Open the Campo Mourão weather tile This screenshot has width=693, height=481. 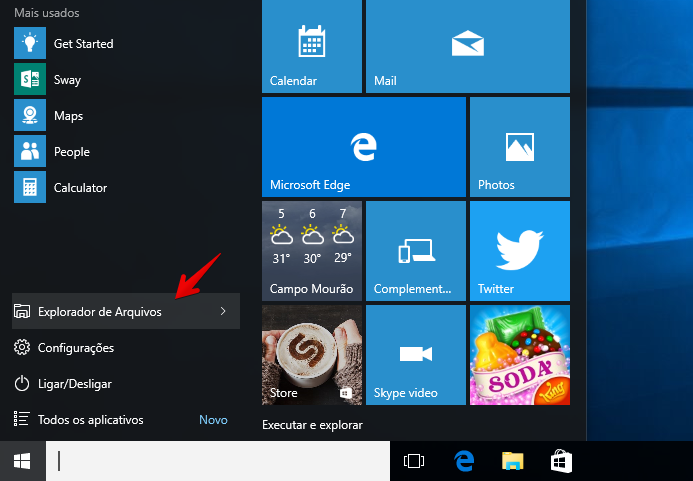(312, 251)
